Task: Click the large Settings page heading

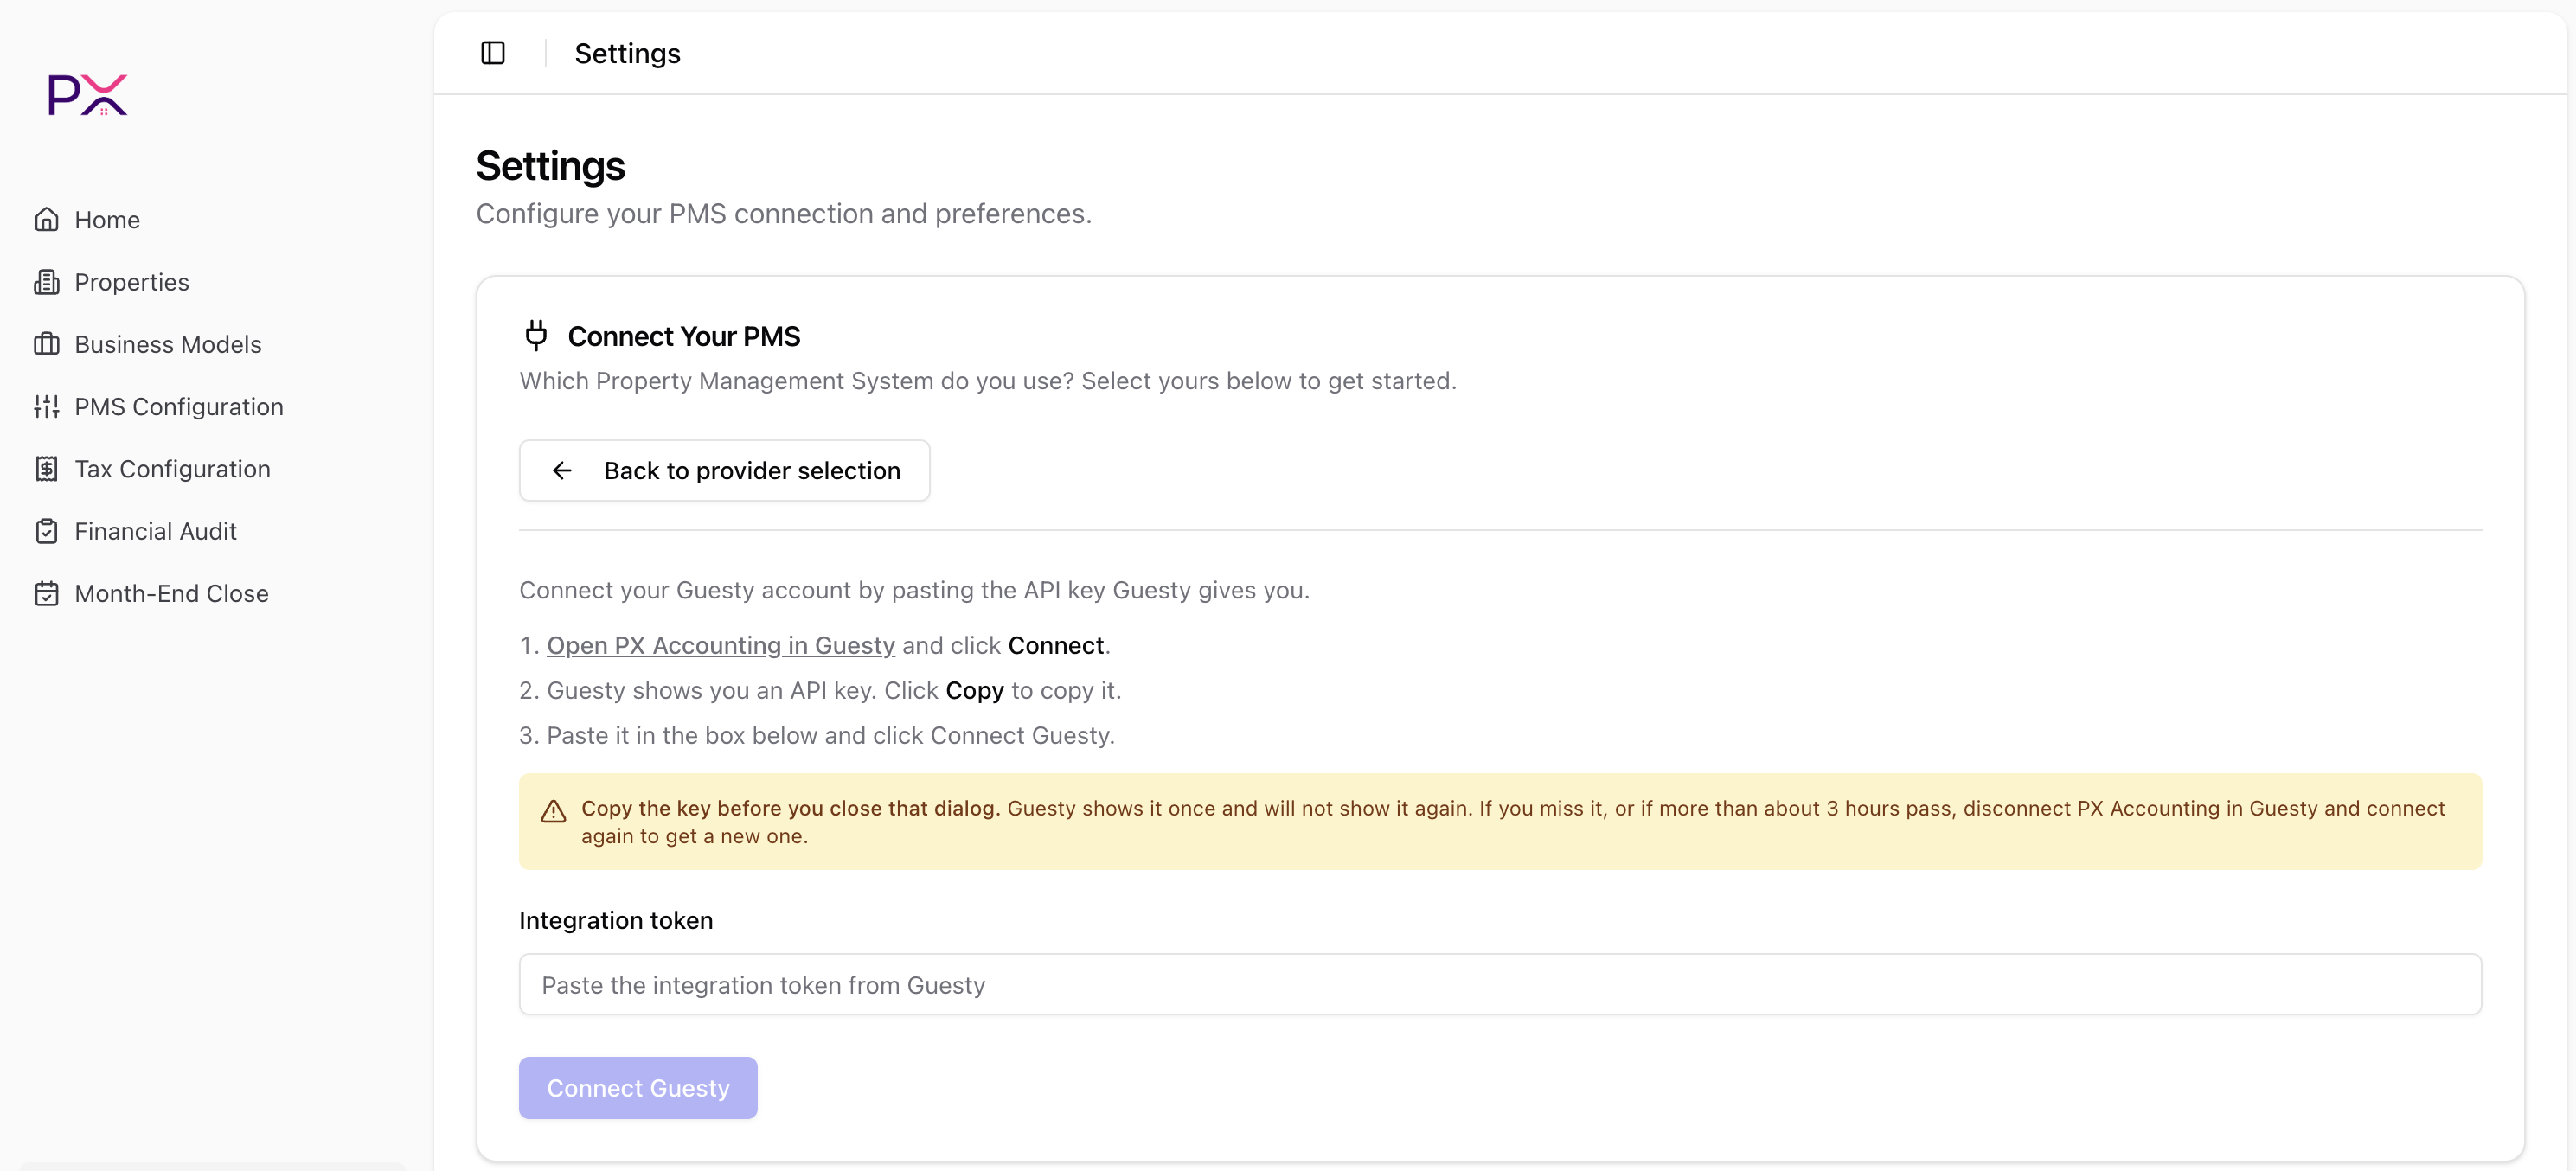Action: point(550,166)
